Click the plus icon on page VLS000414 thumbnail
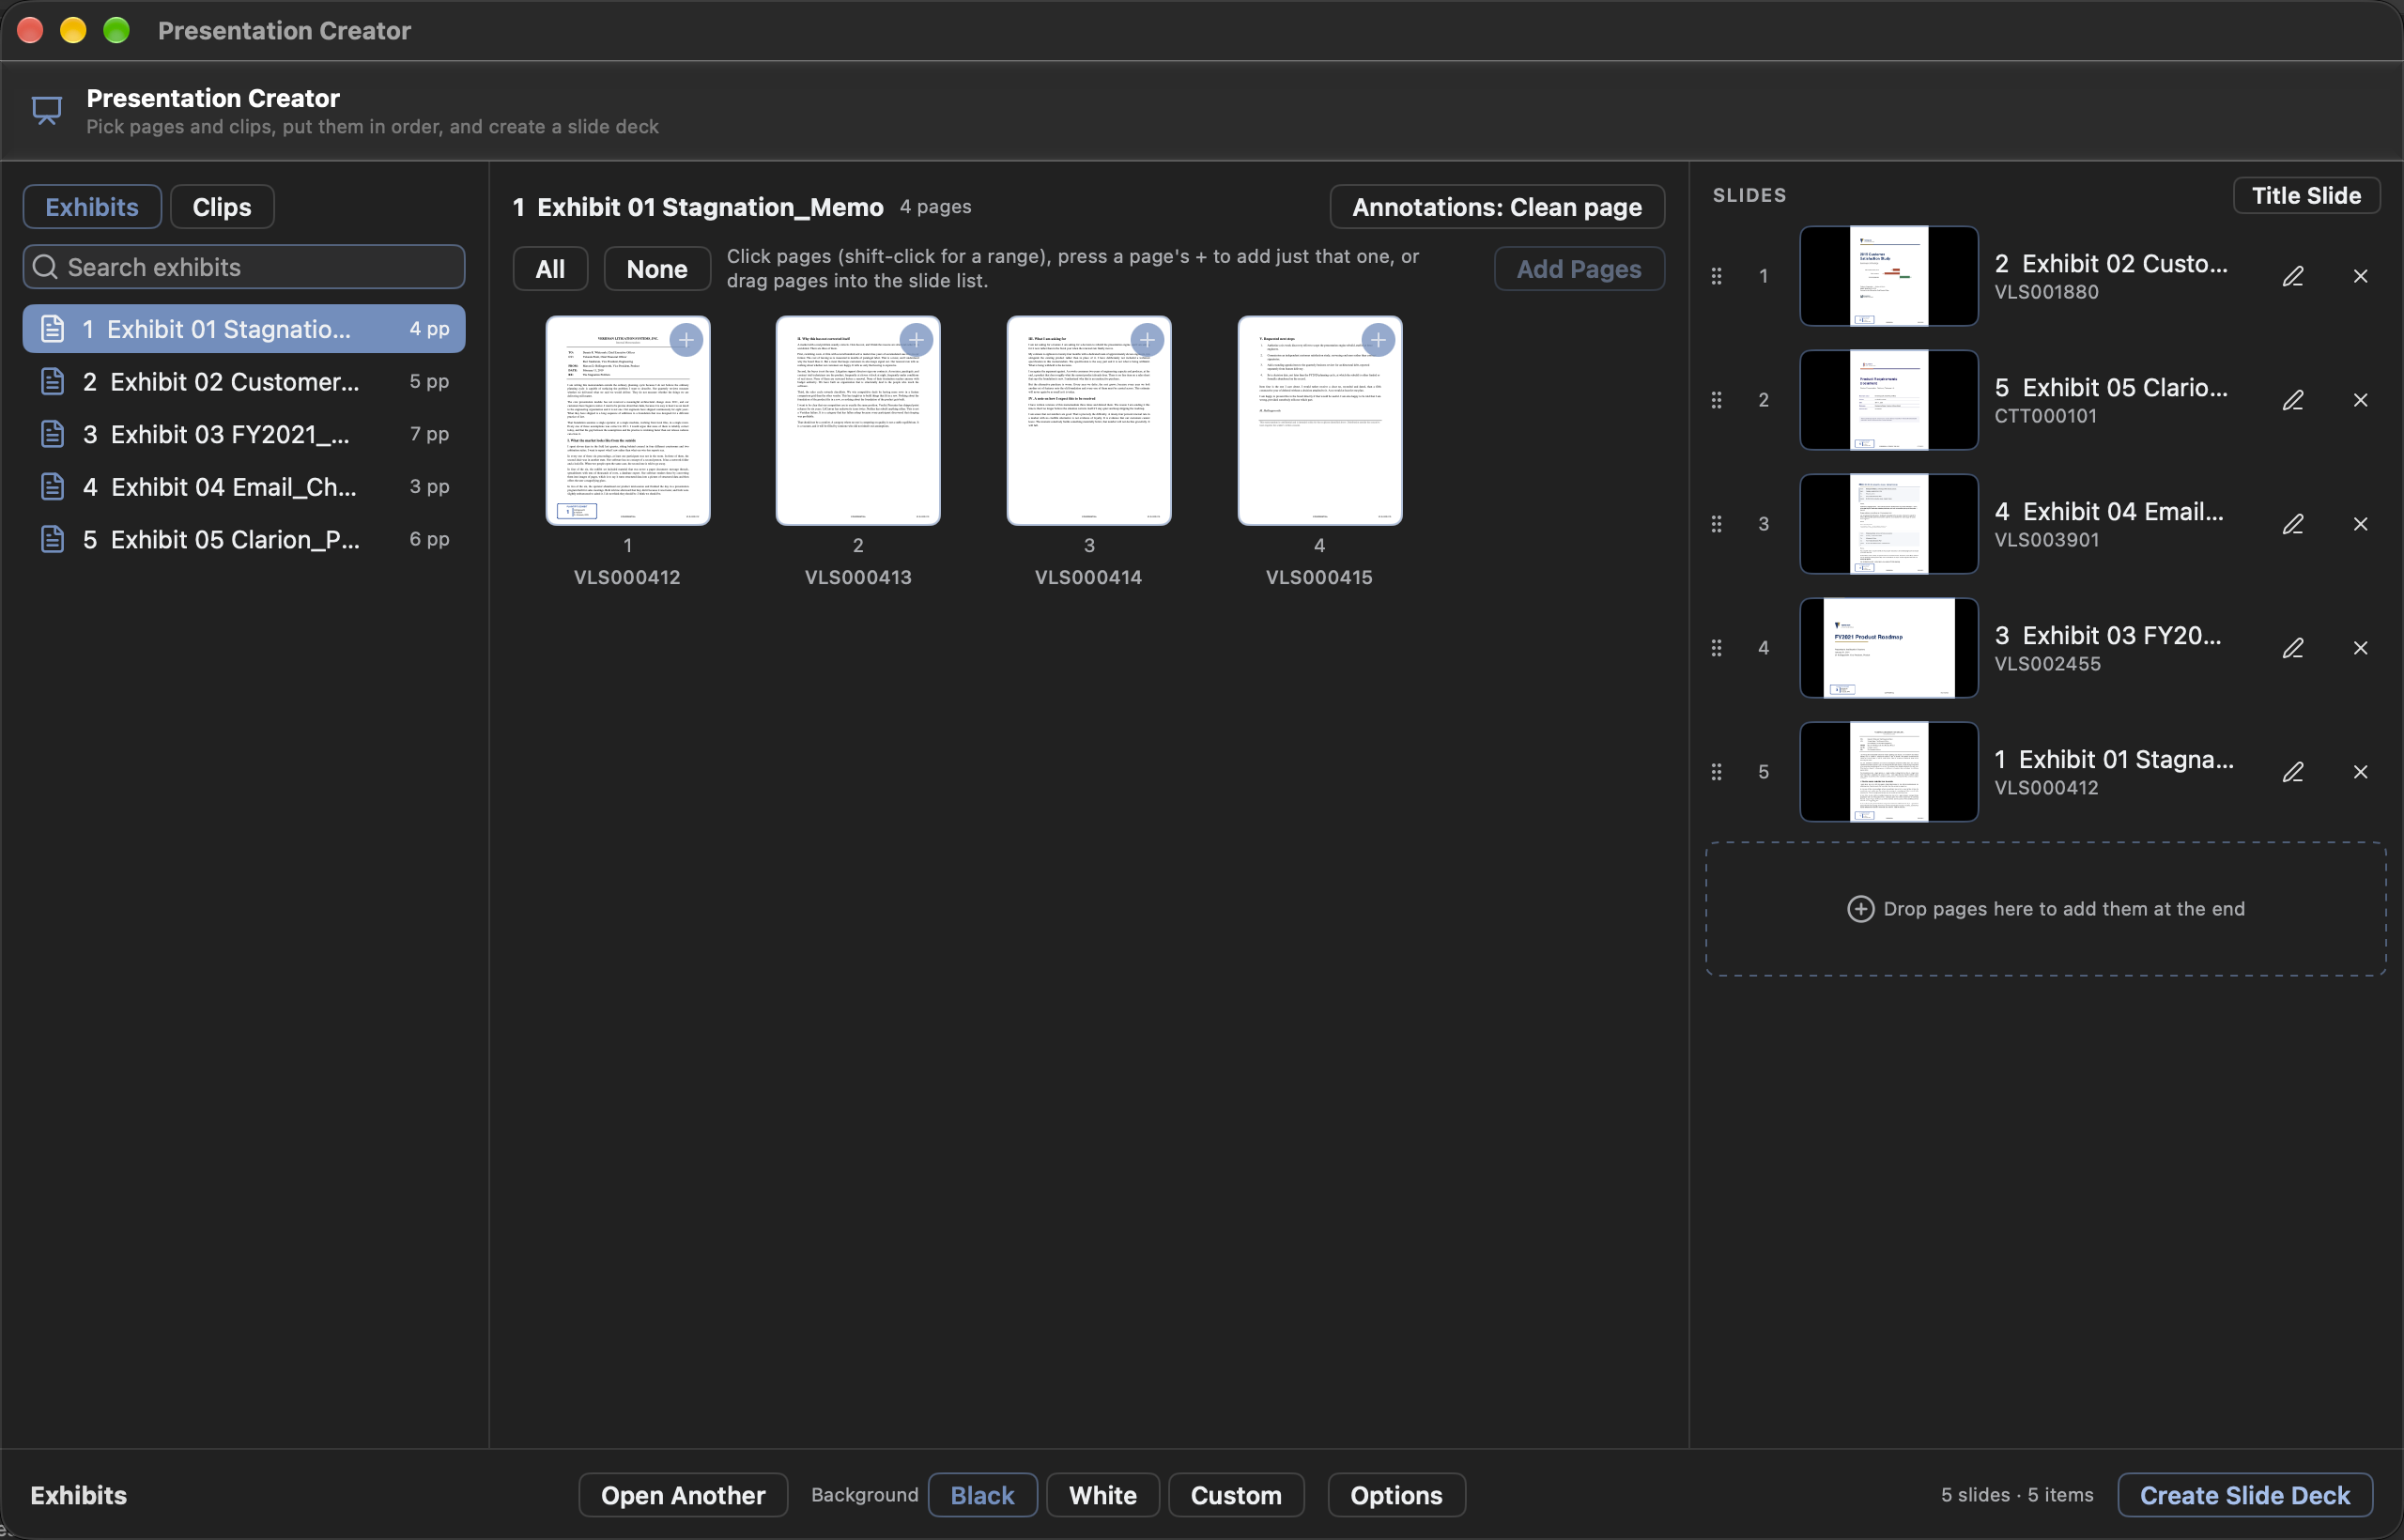 1147,340
